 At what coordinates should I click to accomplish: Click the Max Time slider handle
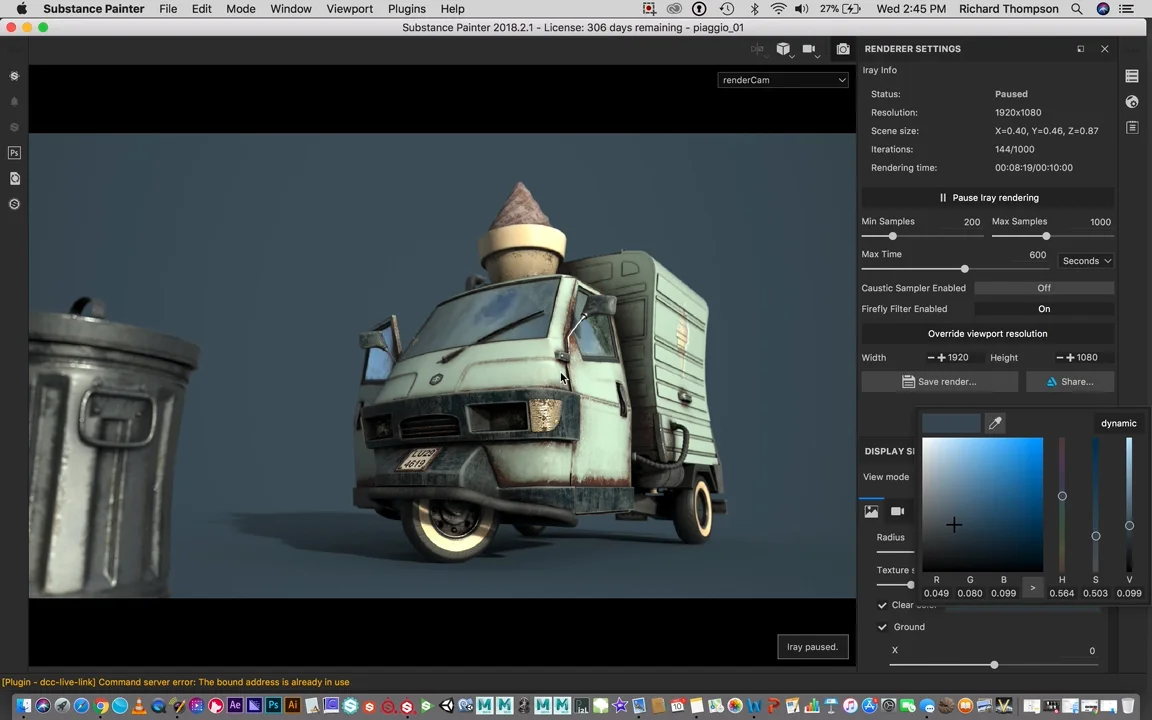point(965,269)
